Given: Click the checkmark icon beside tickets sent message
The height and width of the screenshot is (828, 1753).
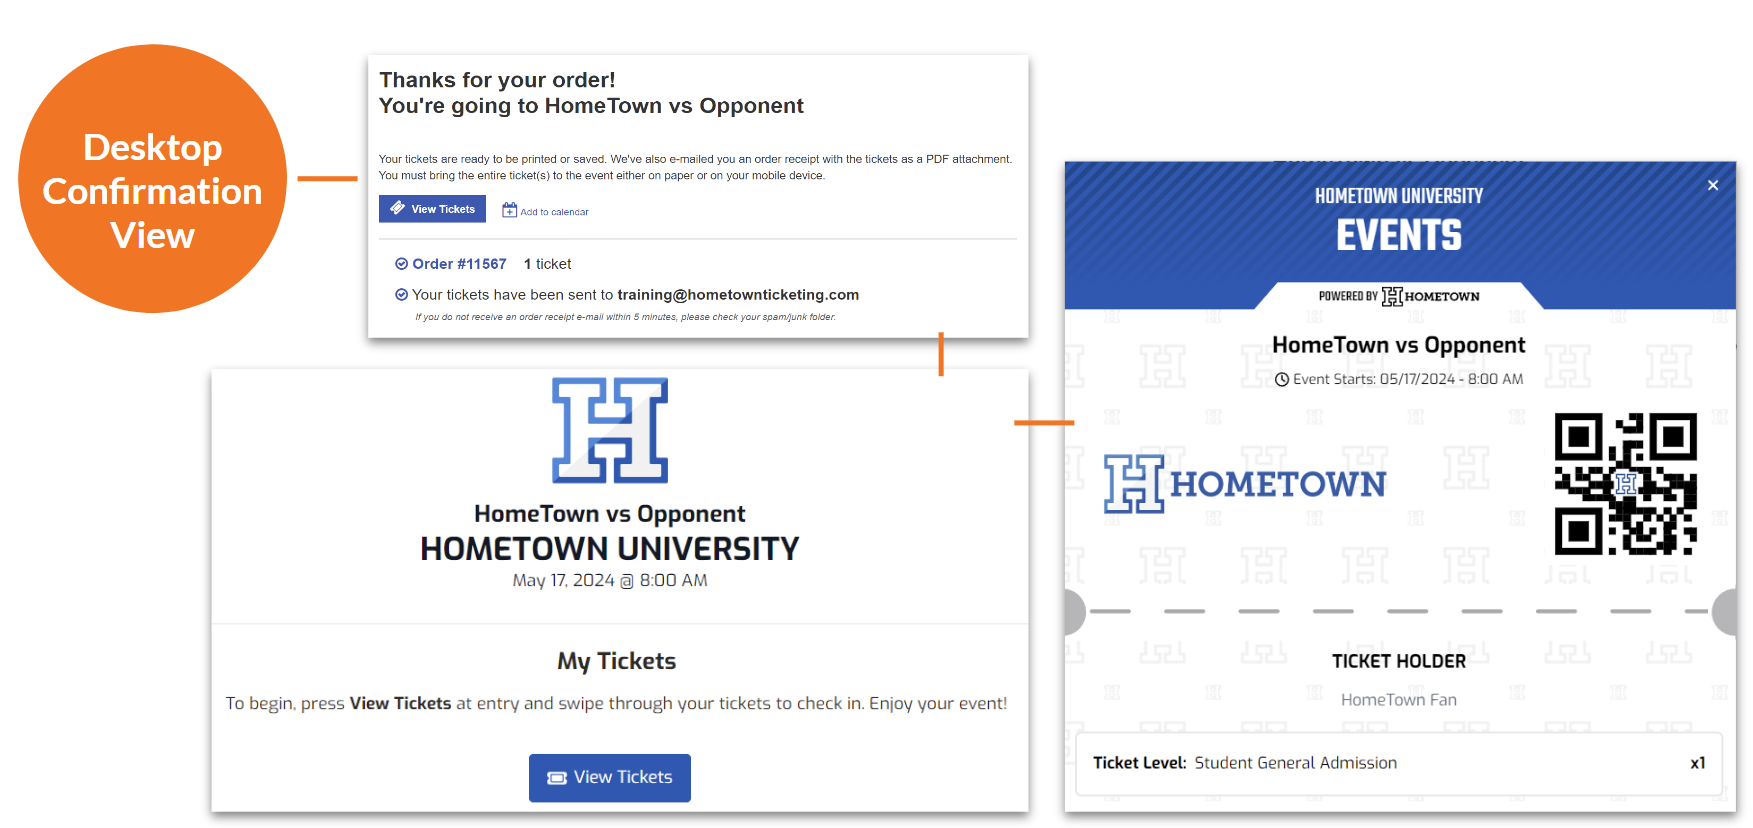Looking at the screenshot, I should pos(401,295).
